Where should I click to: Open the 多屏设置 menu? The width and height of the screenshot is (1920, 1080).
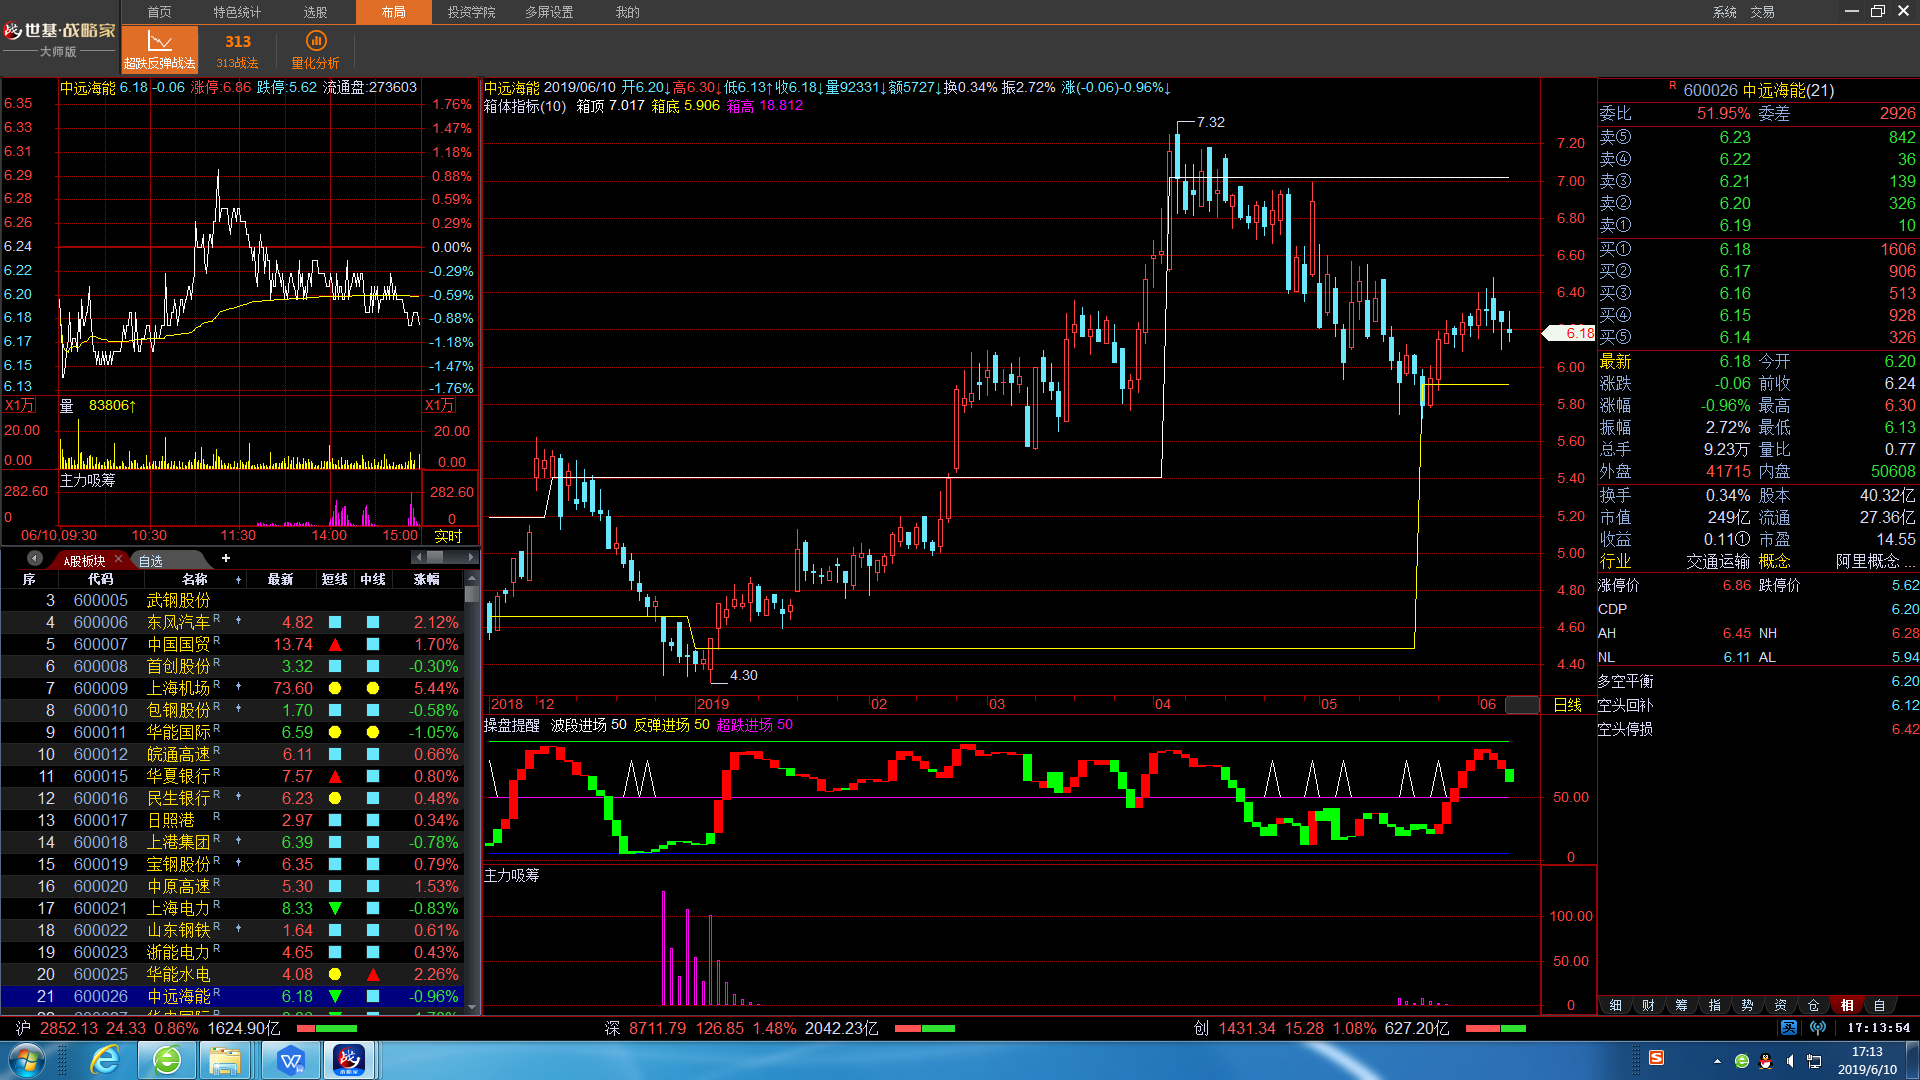point(549,12)
